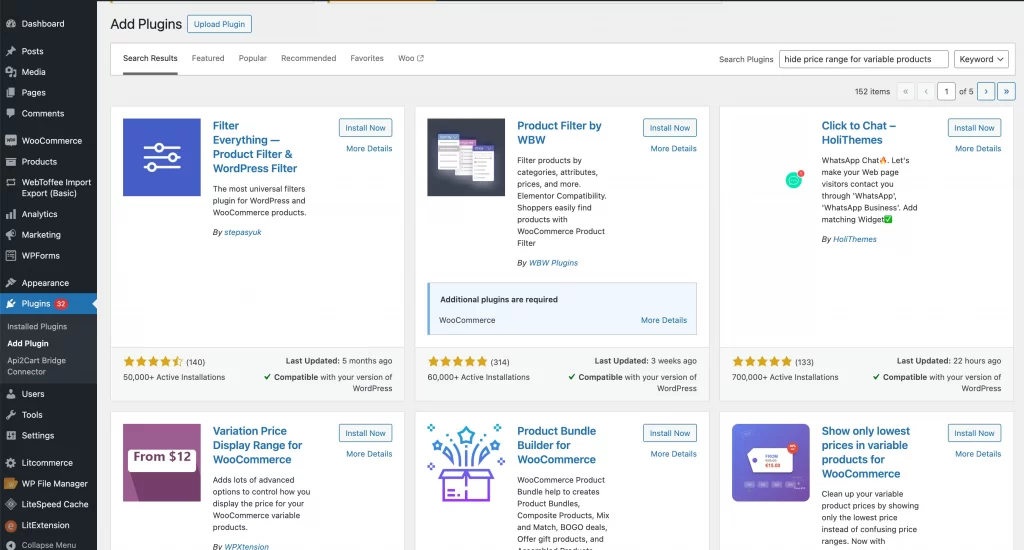1024x550 pixels.
Task: Install Product Bundle Builder for WooCommerce
Action: tap(670, 433)
